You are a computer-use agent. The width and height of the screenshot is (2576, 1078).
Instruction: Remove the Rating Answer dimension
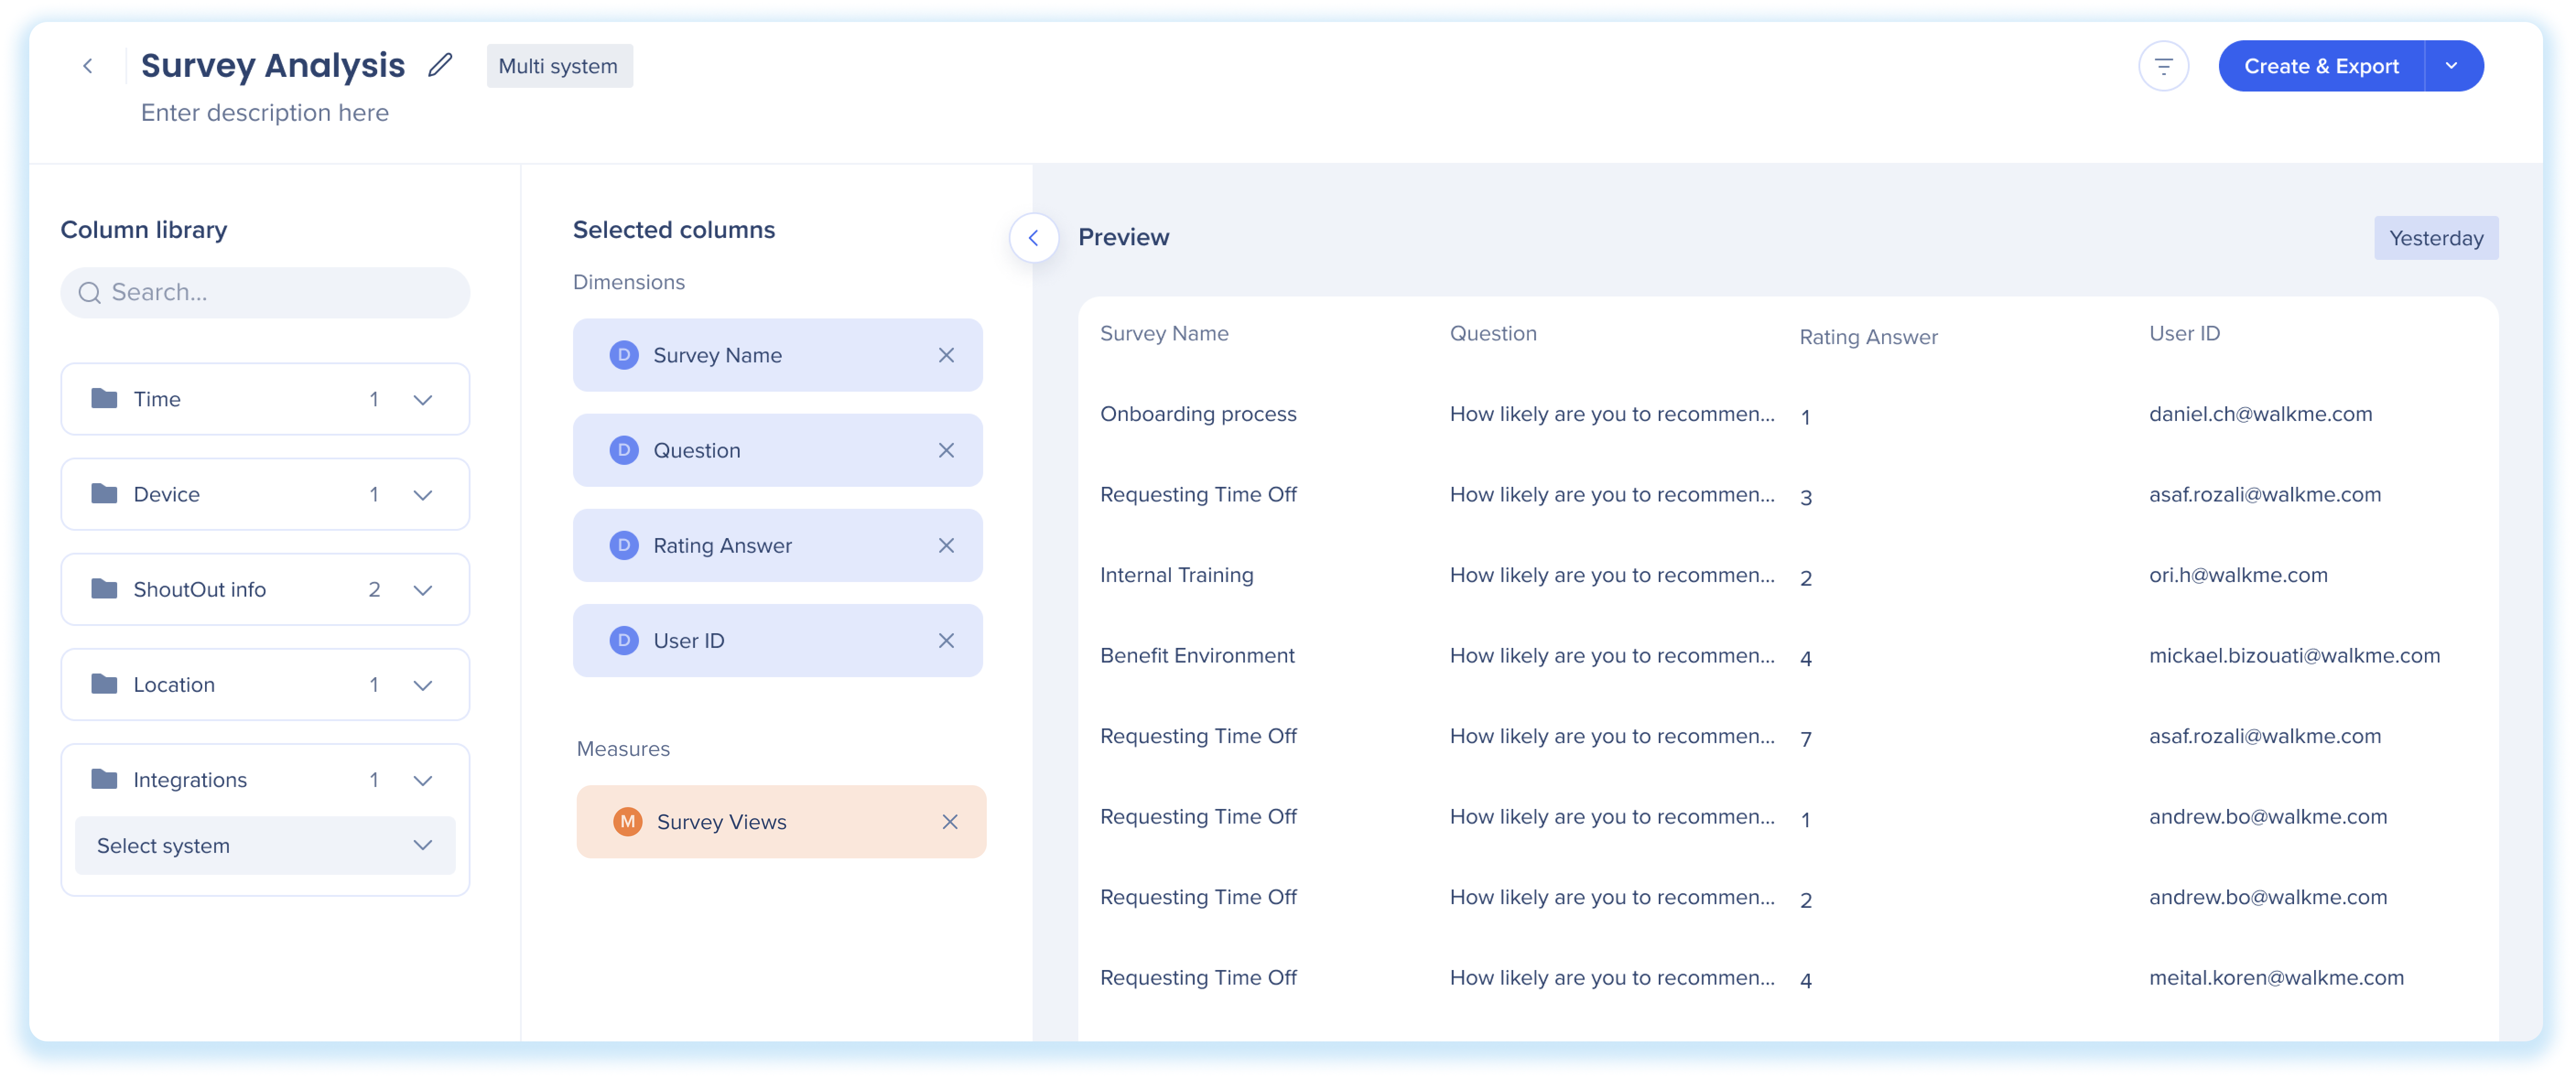[946, 545]
